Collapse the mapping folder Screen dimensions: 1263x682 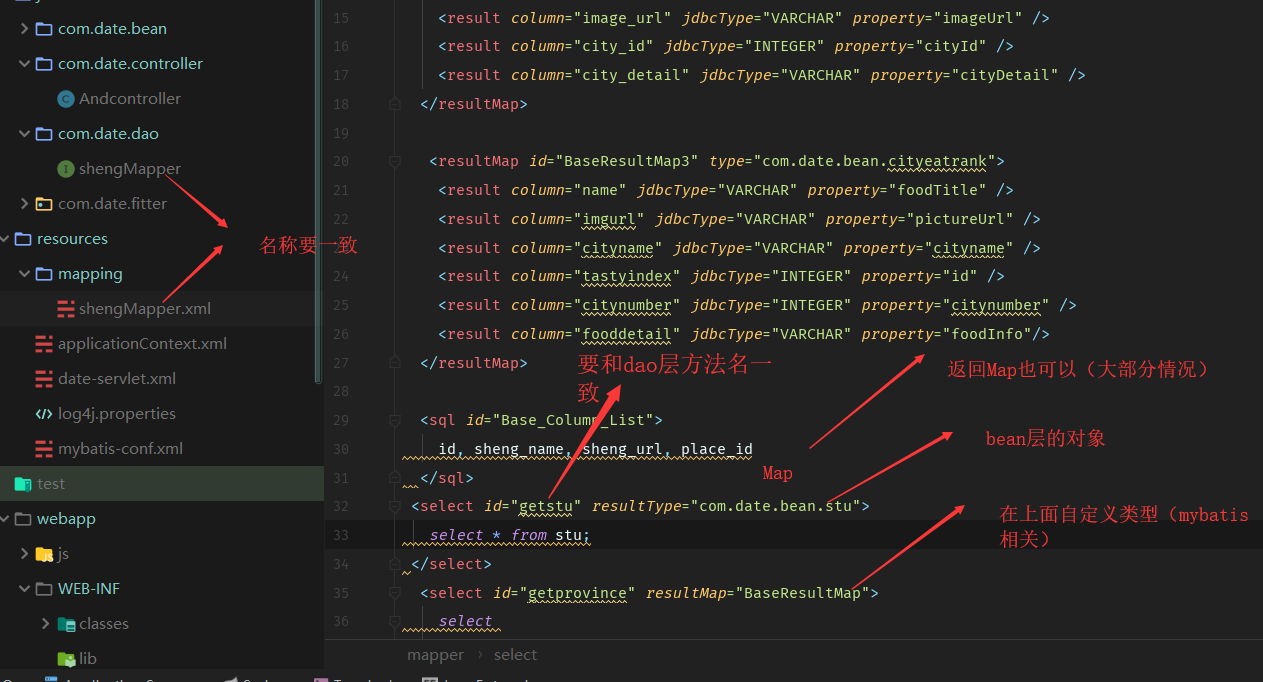pyautogui.click(x=25, y=274)
